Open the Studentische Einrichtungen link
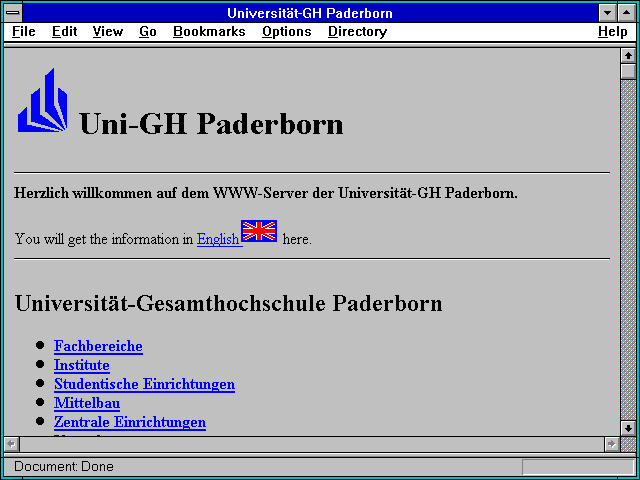Screen dimensions: 640x480 tap(144, 384)
